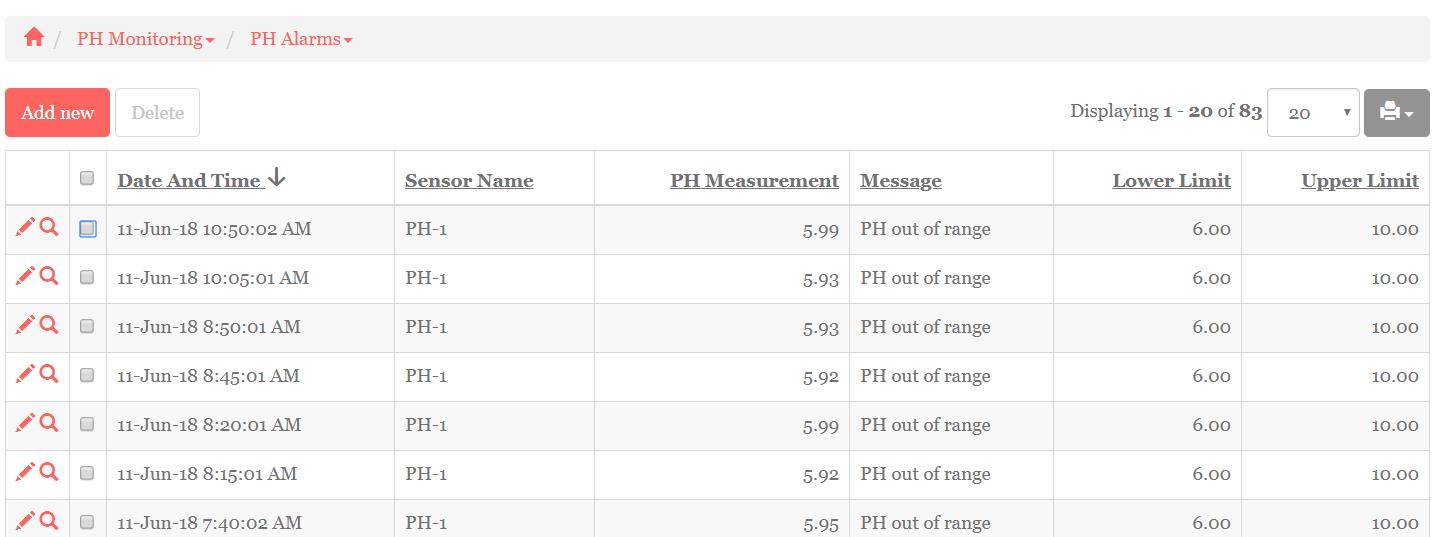
Task: Toggle the select-all checkbox in header
Action: point(87,178)
